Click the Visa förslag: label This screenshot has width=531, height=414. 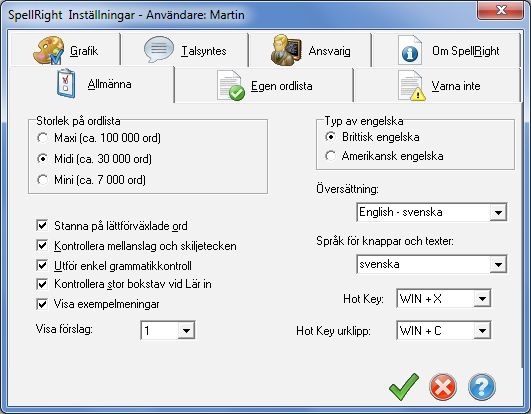point(64,329)
